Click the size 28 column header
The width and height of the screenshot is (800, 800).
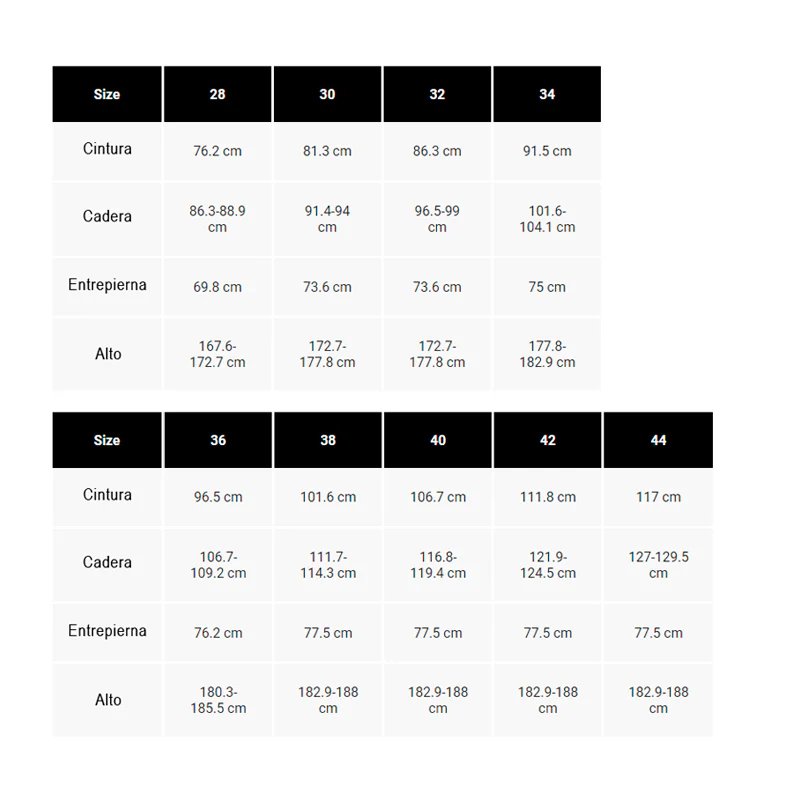[217, 94]
